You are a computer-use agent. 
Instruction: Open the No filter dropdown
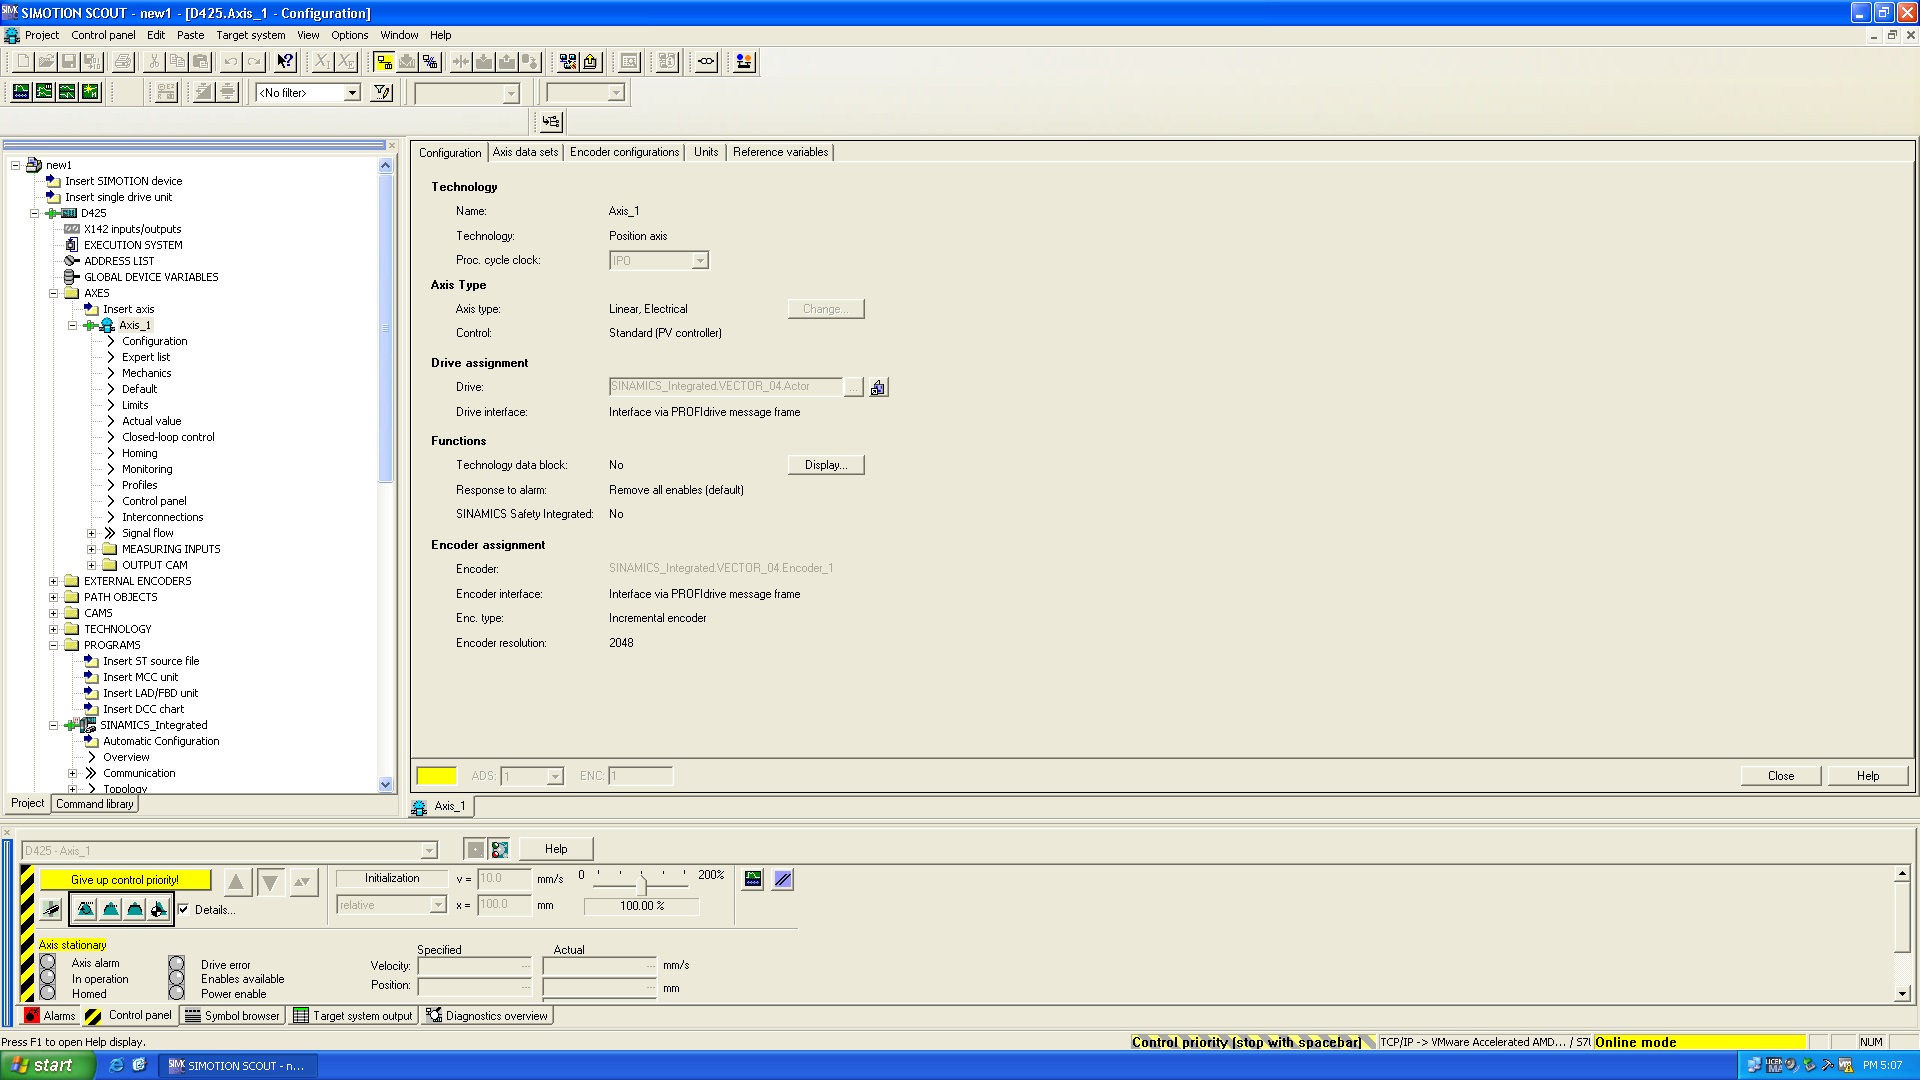(x=352, y=93)
